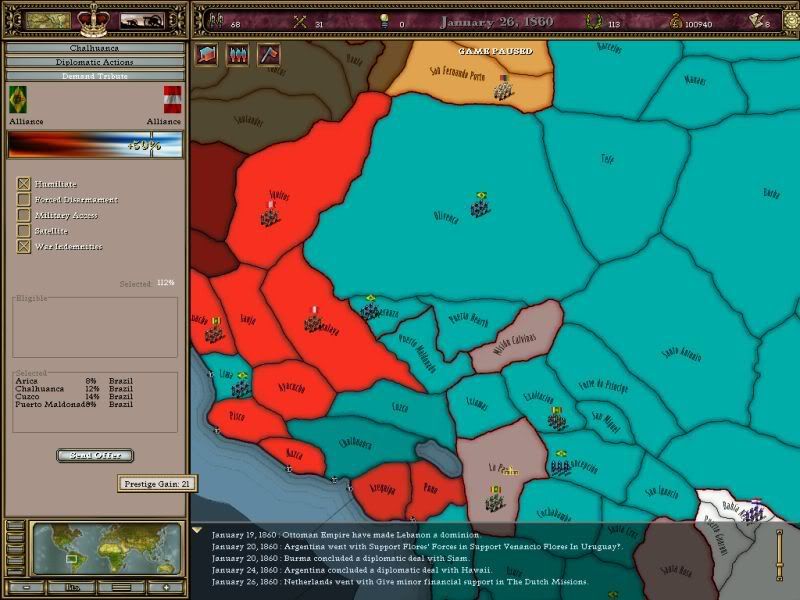This screenshot has width=800, height=600.
Task: Enable the Forced Disarmament checkbox
Action: (x=24, y=200)
